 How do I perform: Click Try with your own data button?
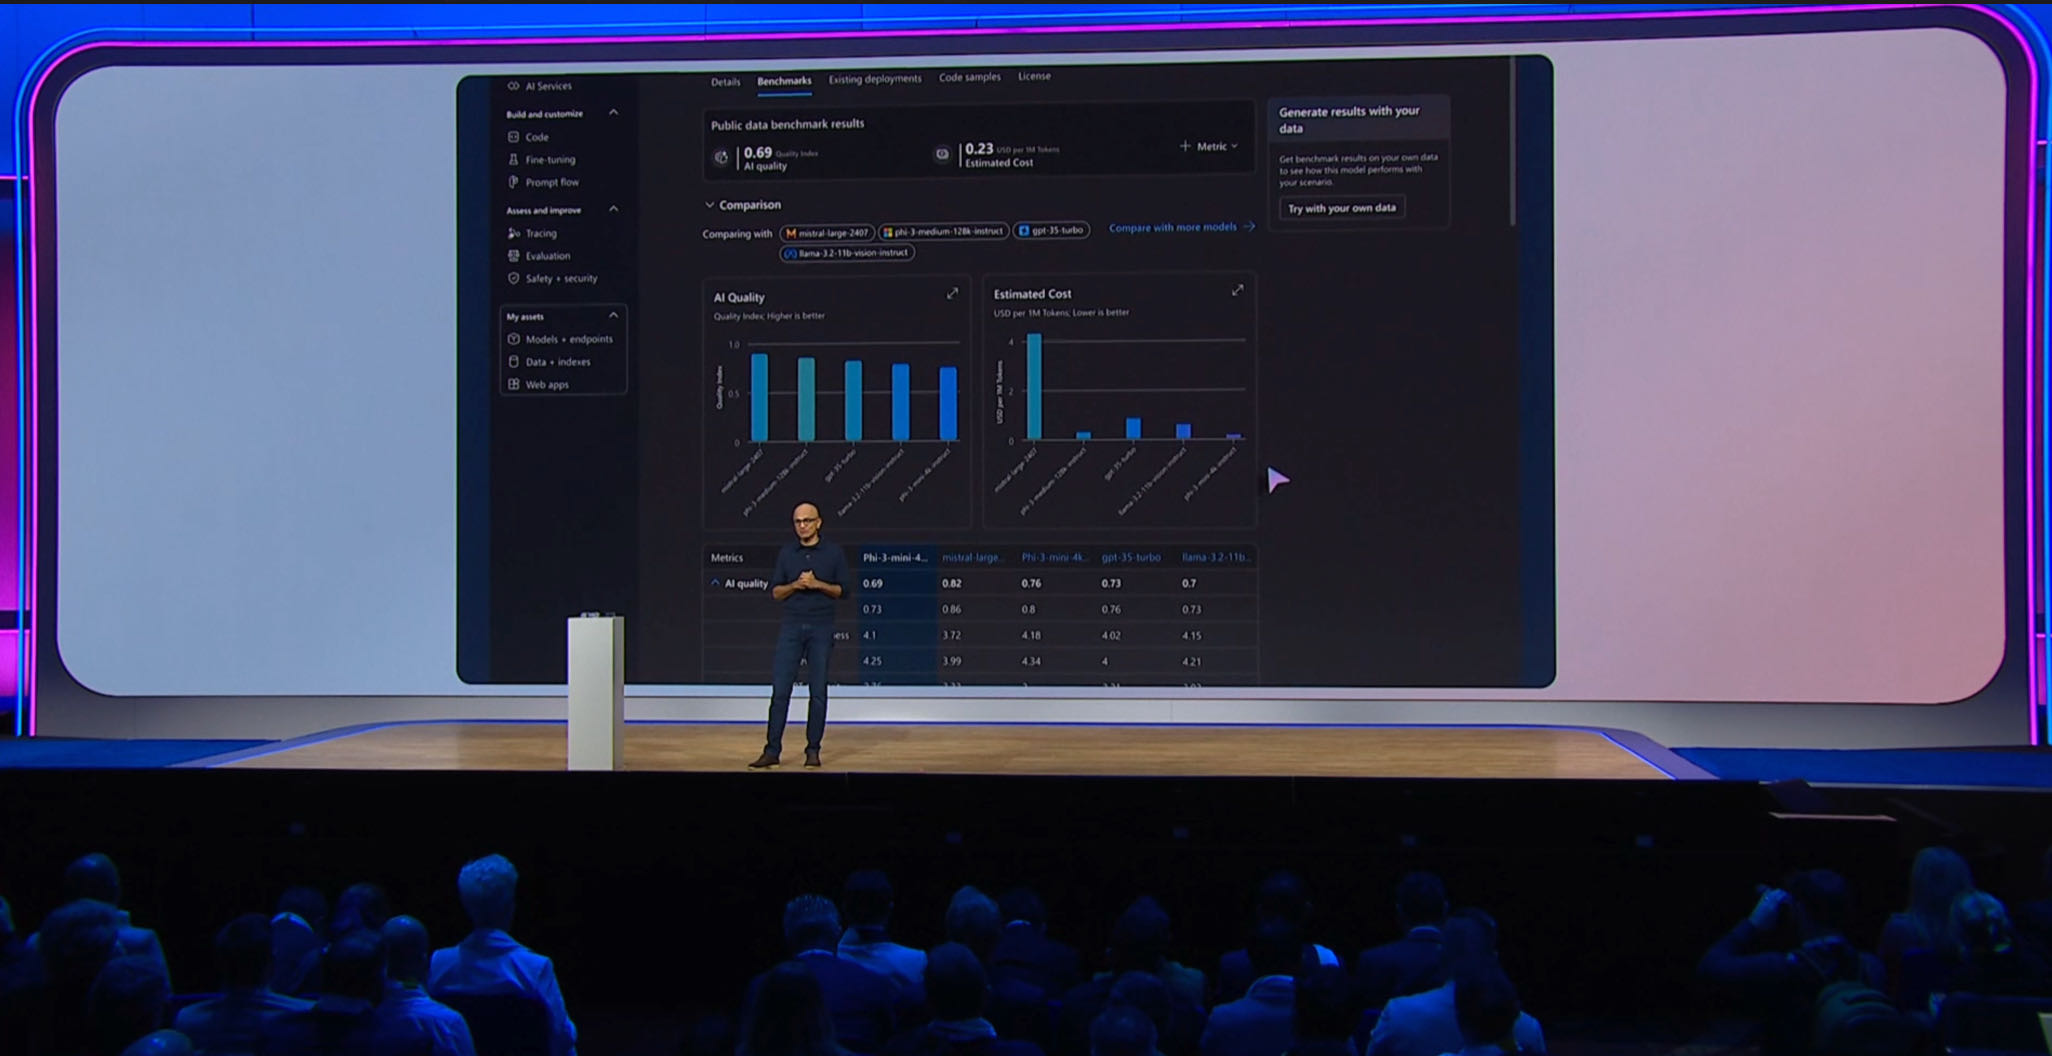pos(1341,208)
